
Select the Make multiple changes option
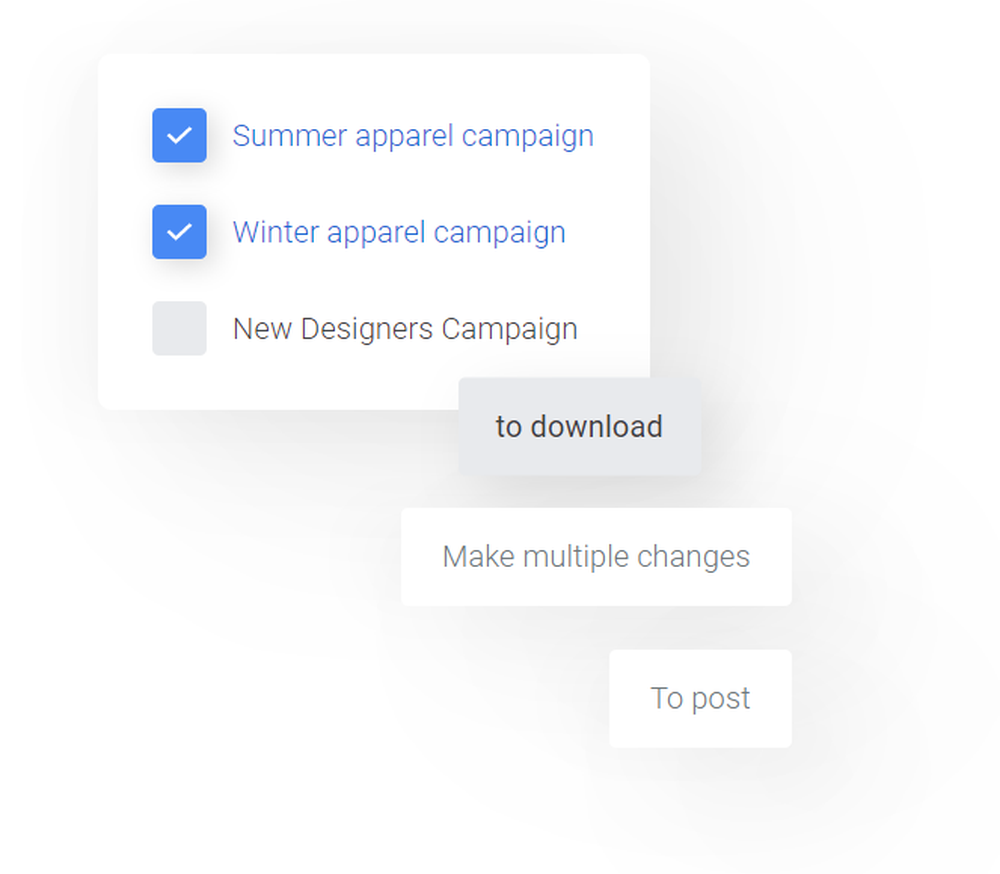tap(596, 557)
